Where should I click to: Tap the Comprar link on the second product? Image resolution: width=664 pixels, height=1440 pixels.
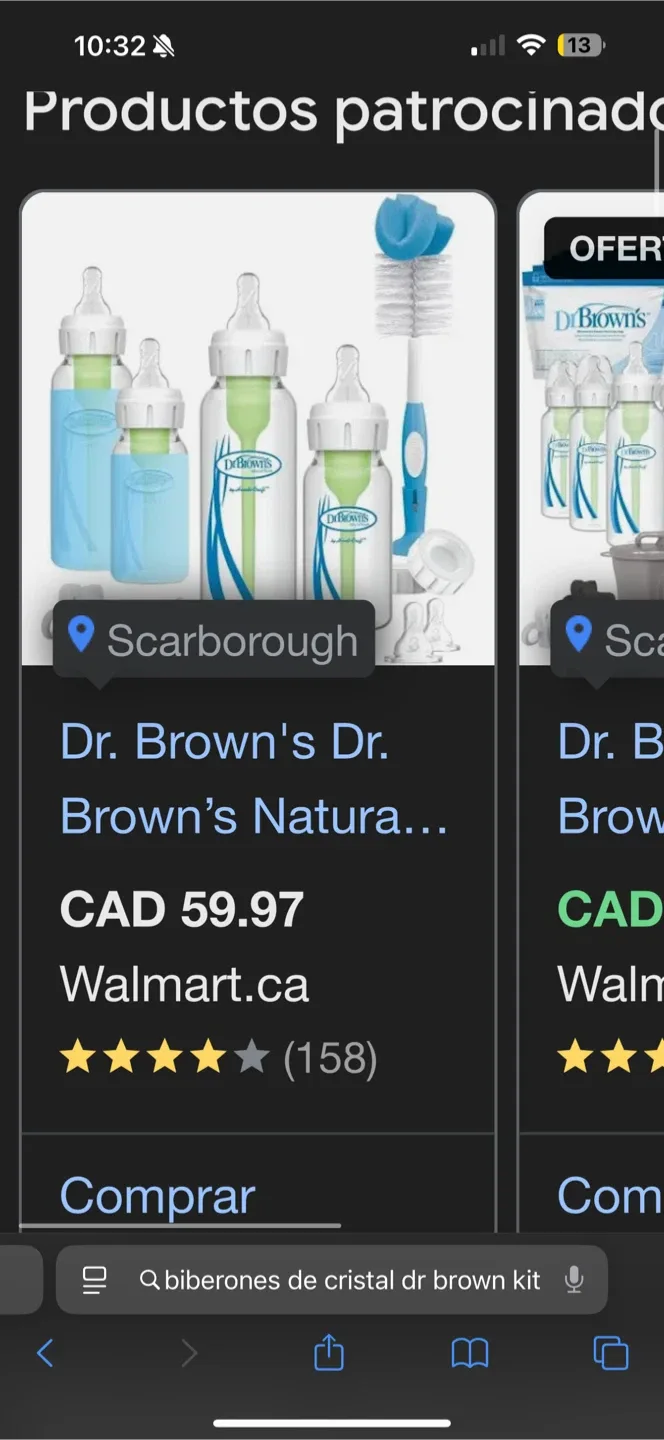coord(611,1196)
